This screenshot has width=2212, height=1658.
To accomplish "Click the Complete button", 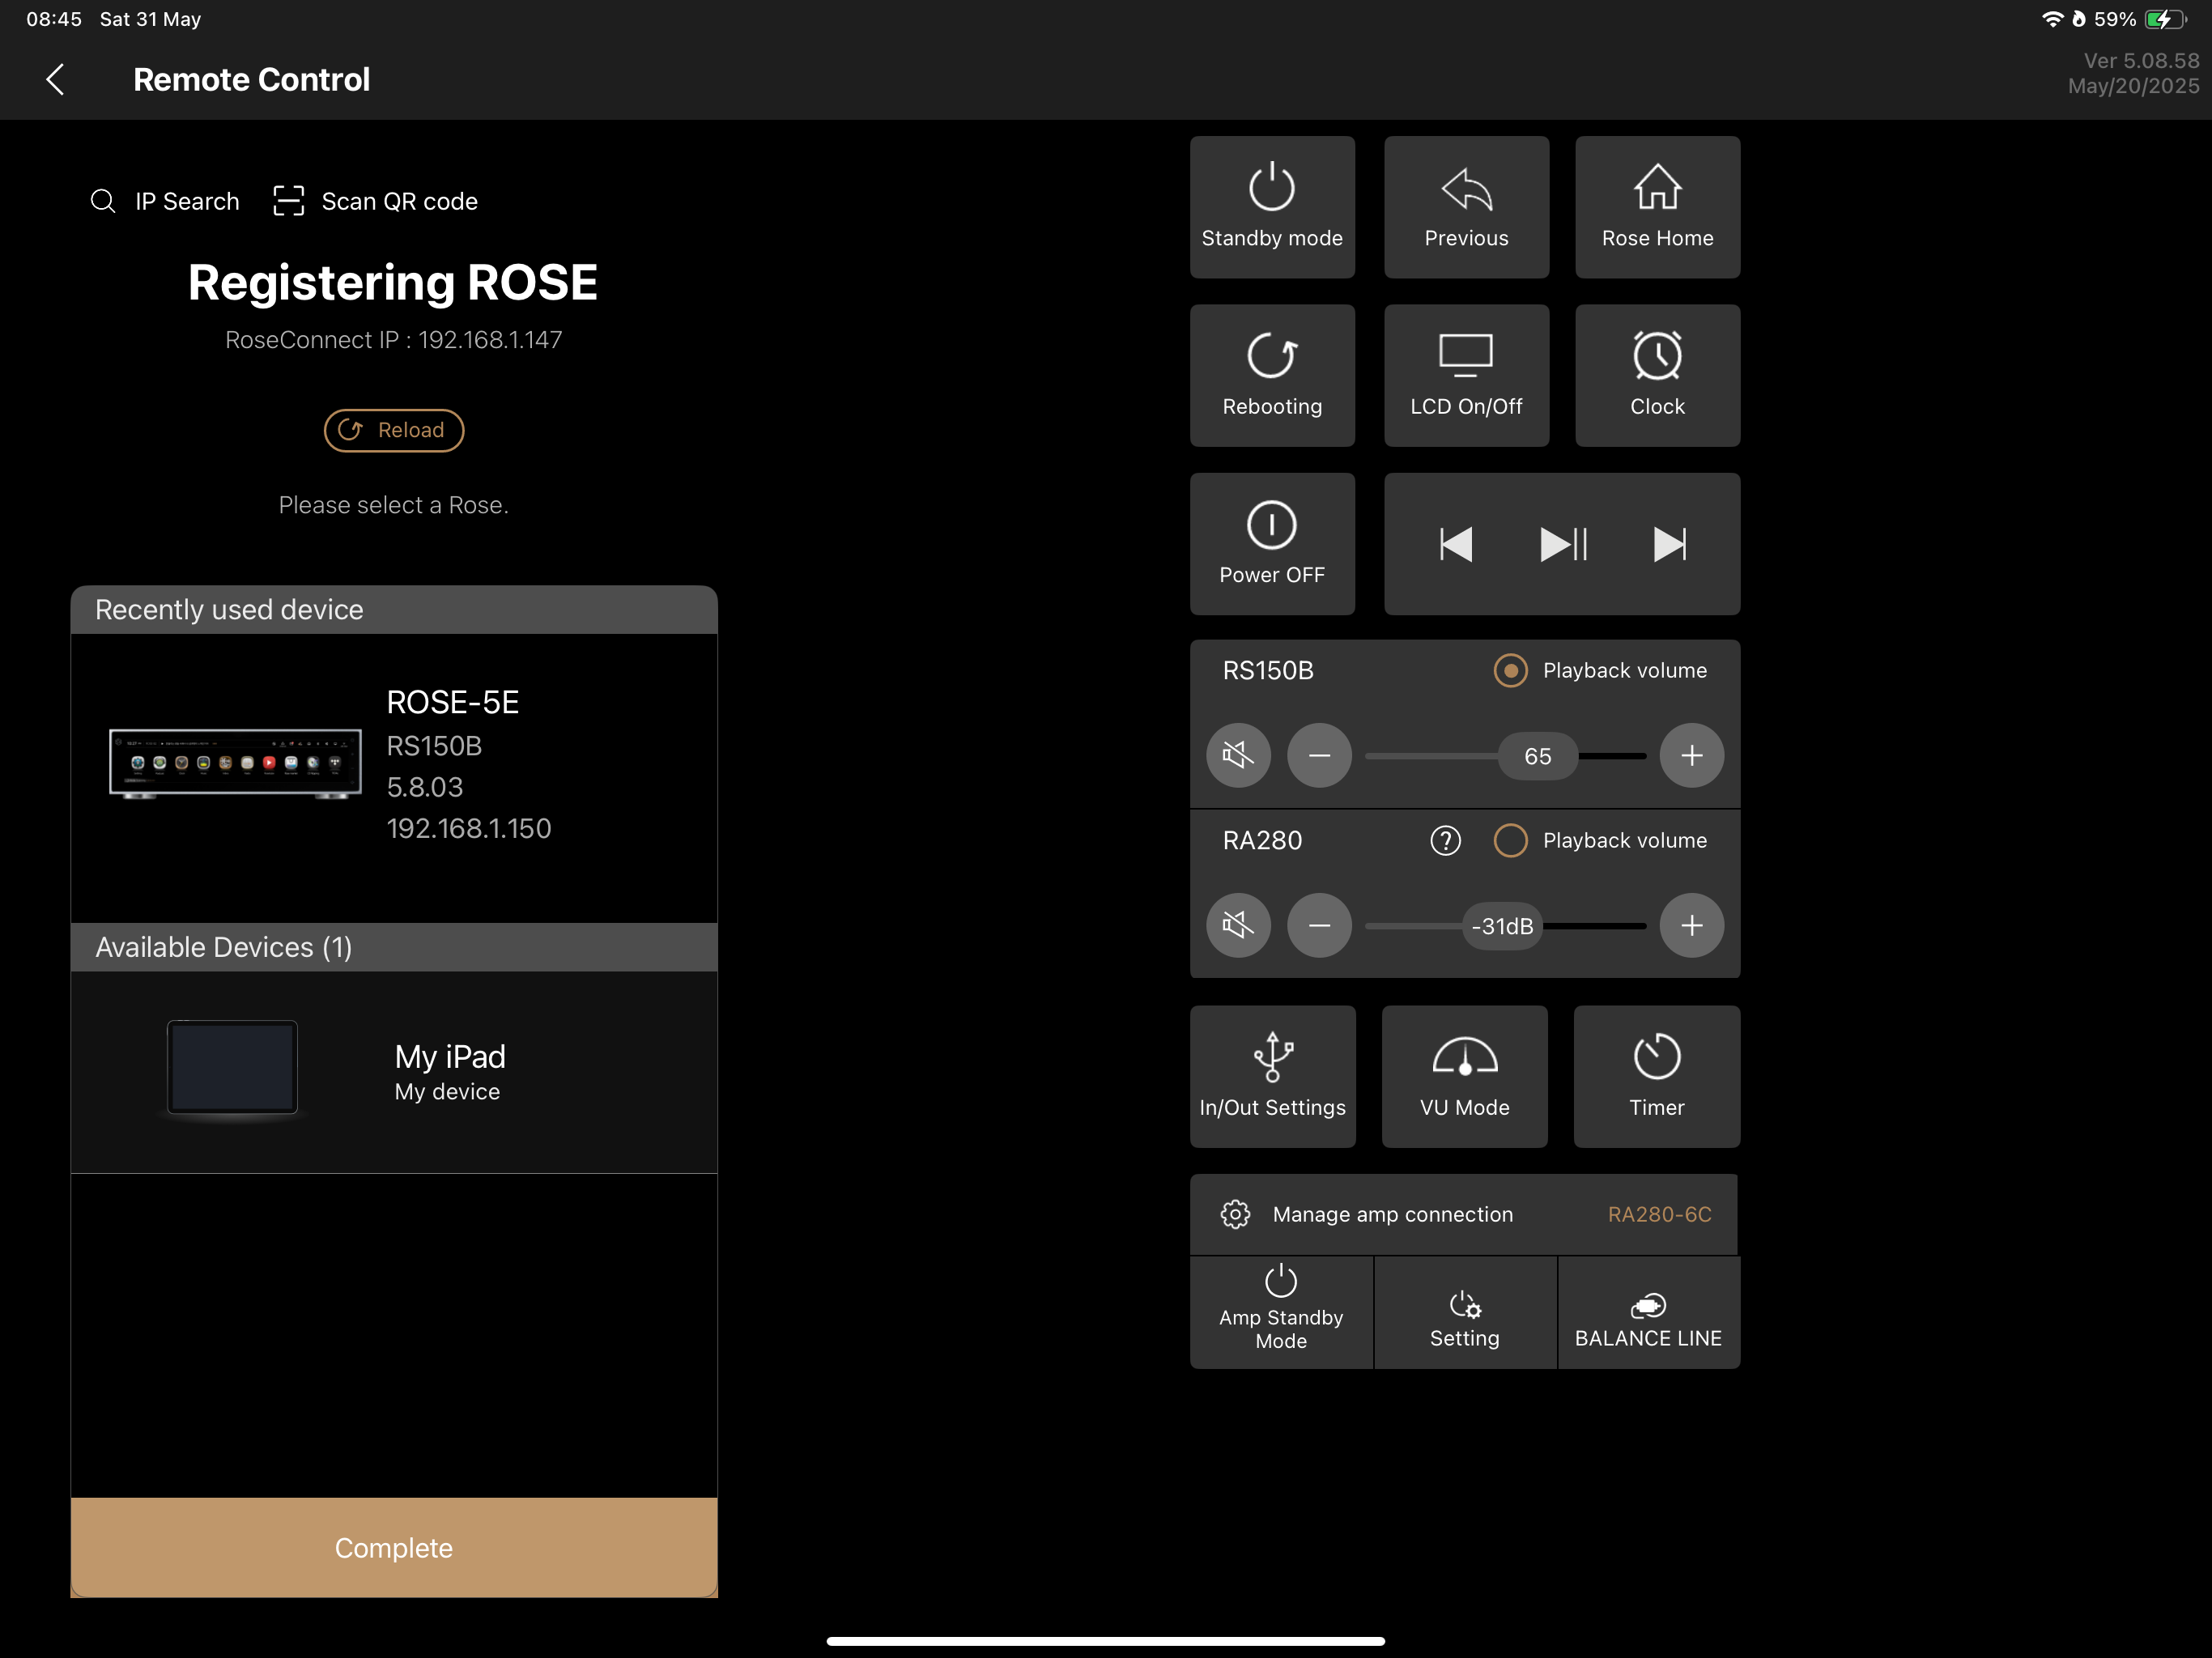I will (394, 1547).
